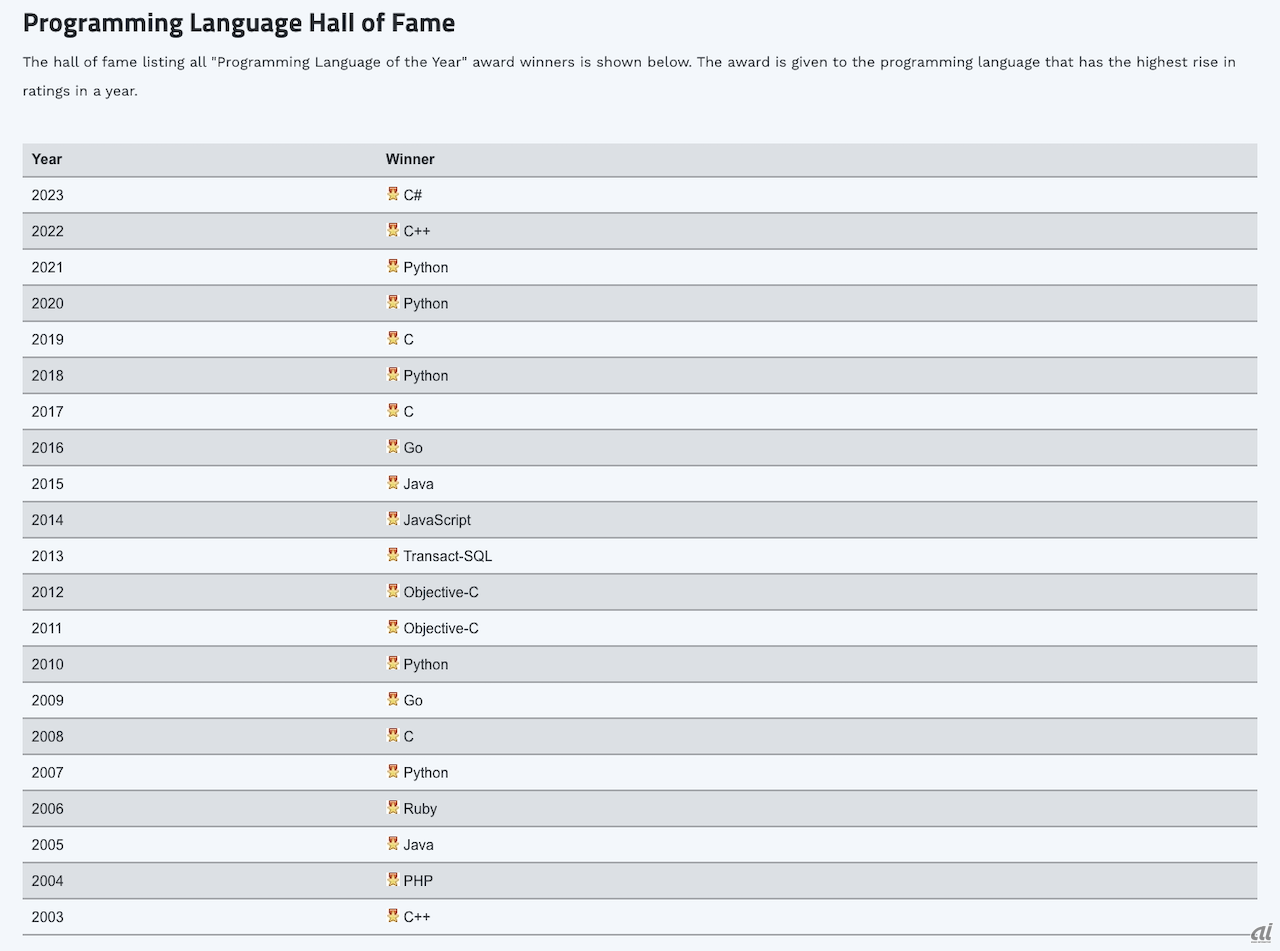The image size is (1280, 951).
Task: Click the 2005 Java winner text
Action: [x=419, y=845]
